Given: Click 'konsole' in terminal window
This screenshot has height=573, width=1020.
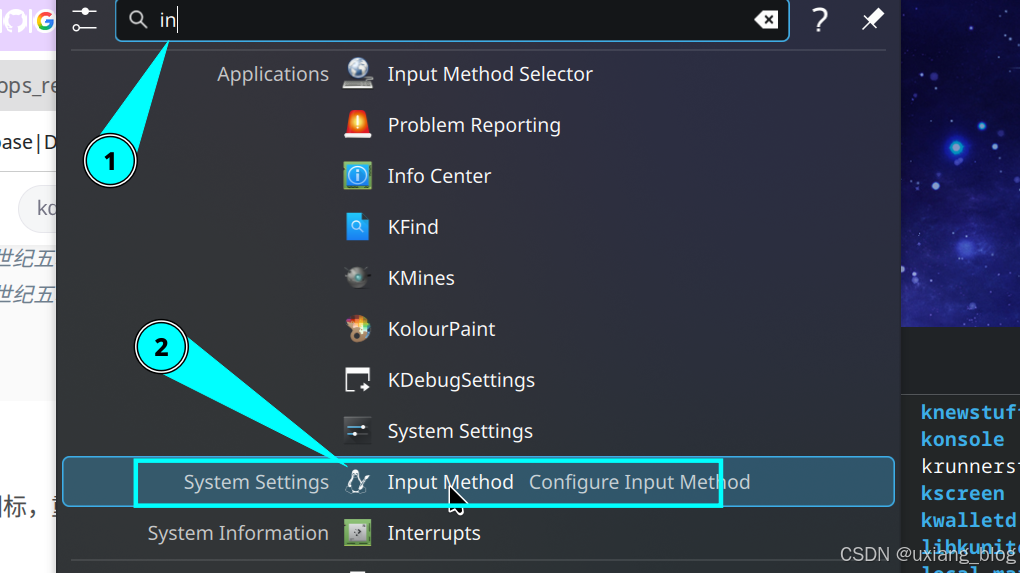Looking at the screenshot, I should point(962,439).
